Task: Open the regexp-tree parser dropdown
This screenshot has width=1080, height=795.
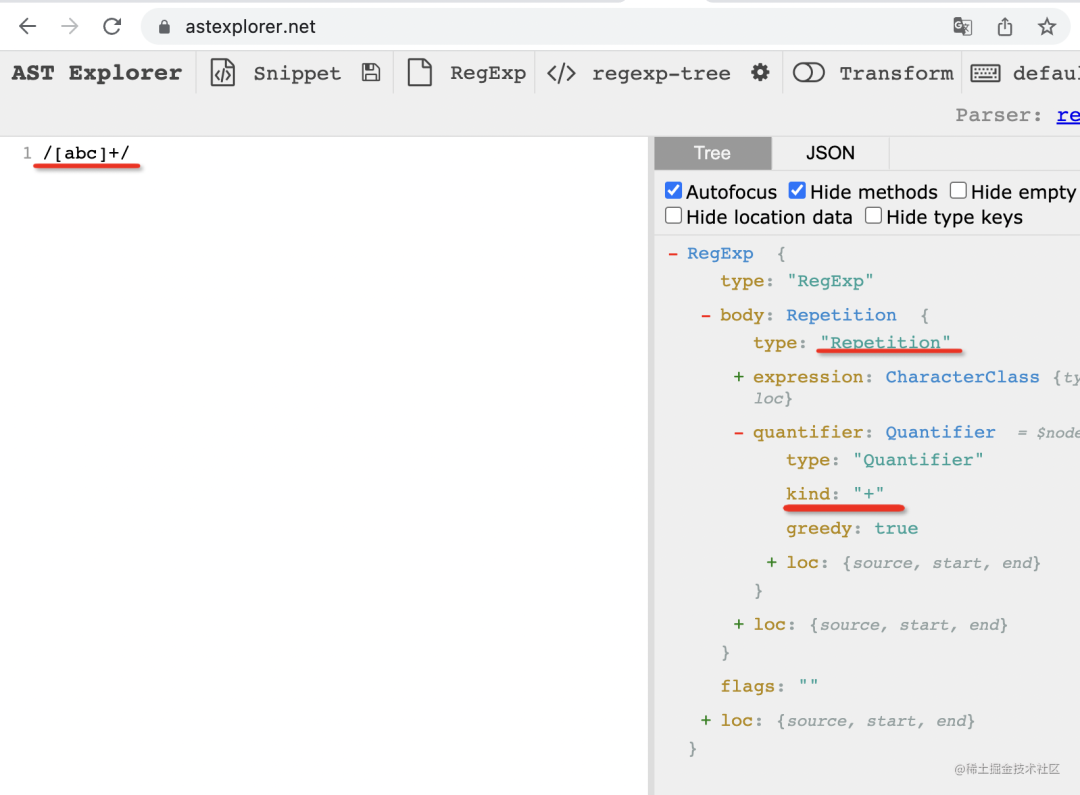Action: pyautogui.click(x=661, y=73)
